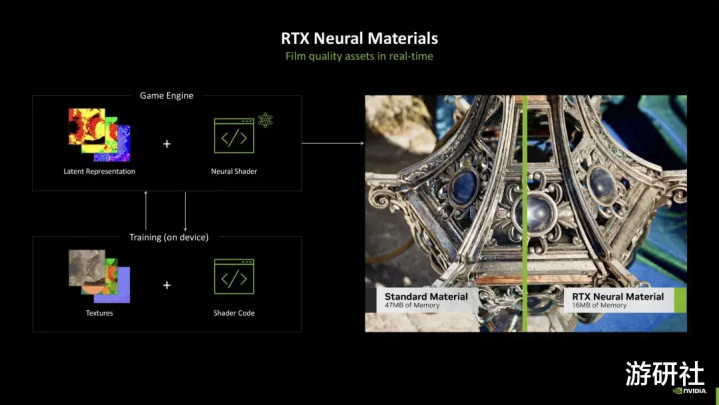Click the 'Textures' caption
This screenshot has height=405, width=719.
(x=100, y=313)
